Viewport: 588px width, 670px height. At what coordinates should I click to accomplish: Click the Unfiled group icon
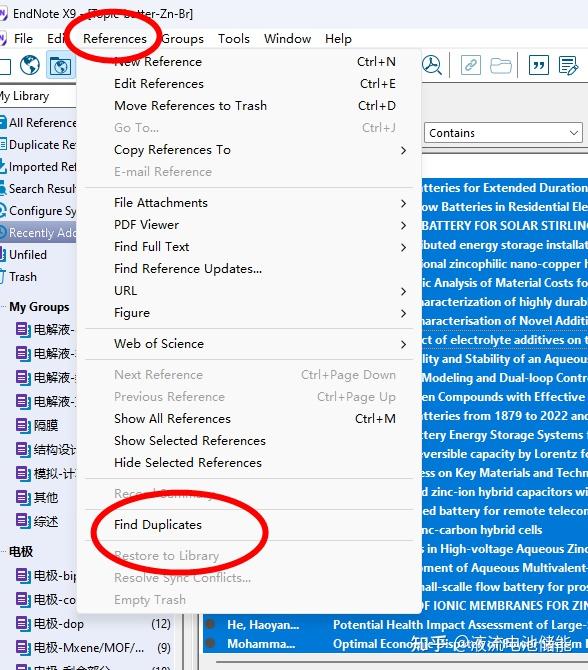(3, 255)
